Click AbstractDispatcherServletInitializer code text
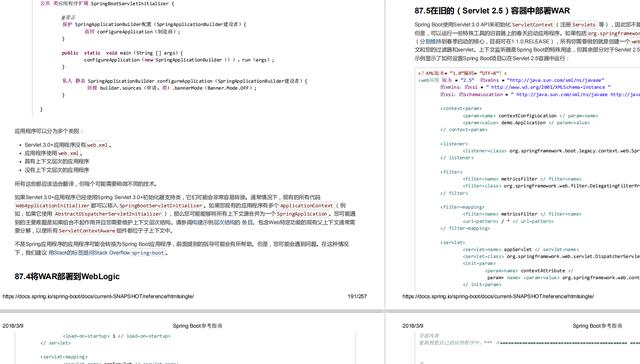Screen dimensions: 640x364 [108, 214]
